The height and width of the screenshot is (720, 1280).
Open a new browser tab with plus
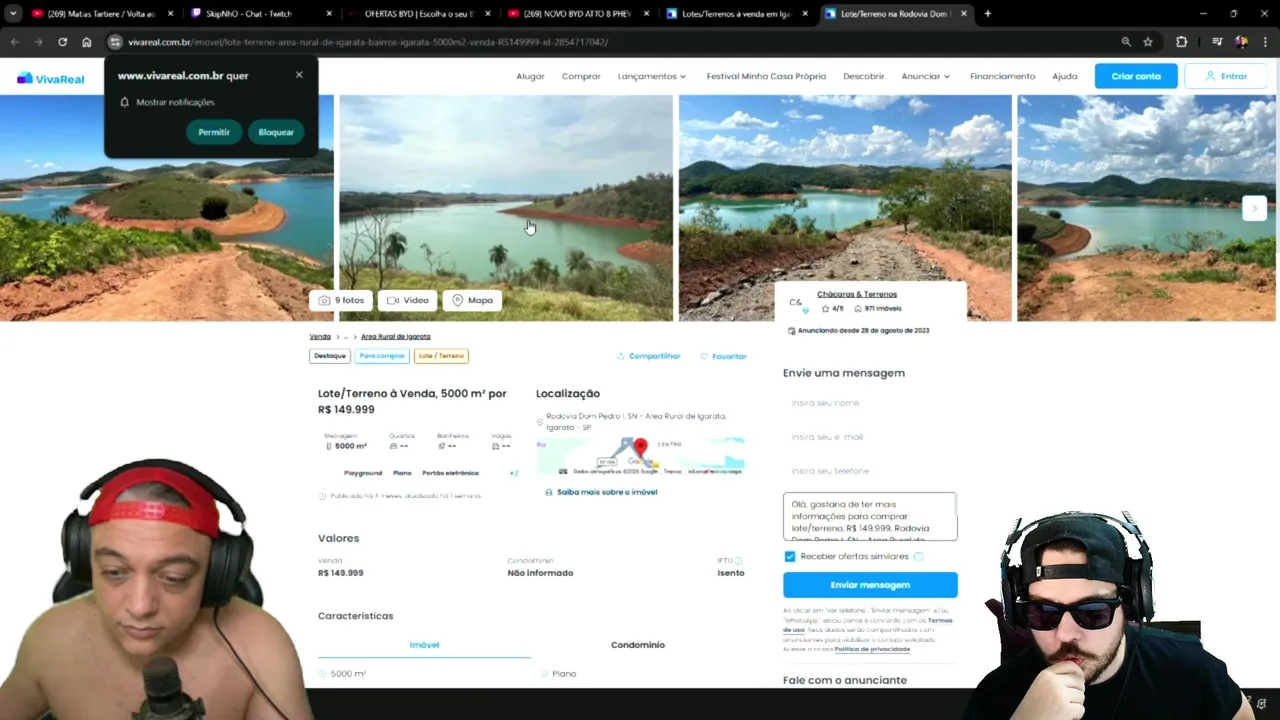pyautogui.click(x=988, y=14)
